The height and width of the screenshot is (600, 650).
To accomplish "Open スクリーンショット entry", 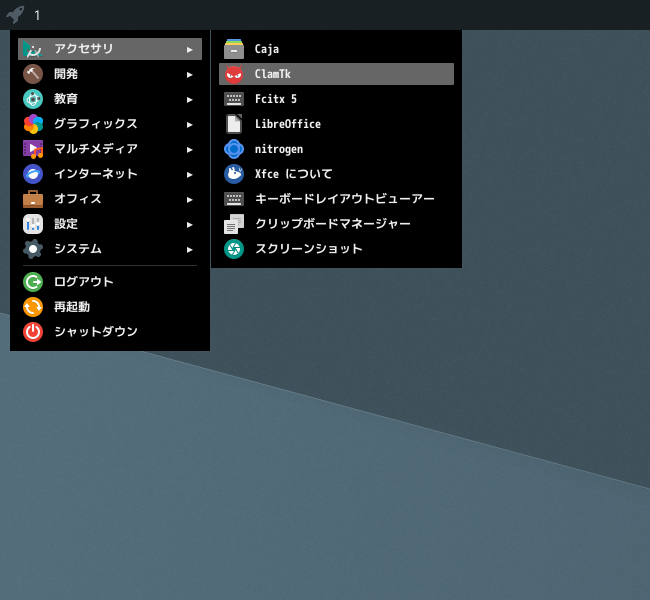I will [x=336, y=249].
